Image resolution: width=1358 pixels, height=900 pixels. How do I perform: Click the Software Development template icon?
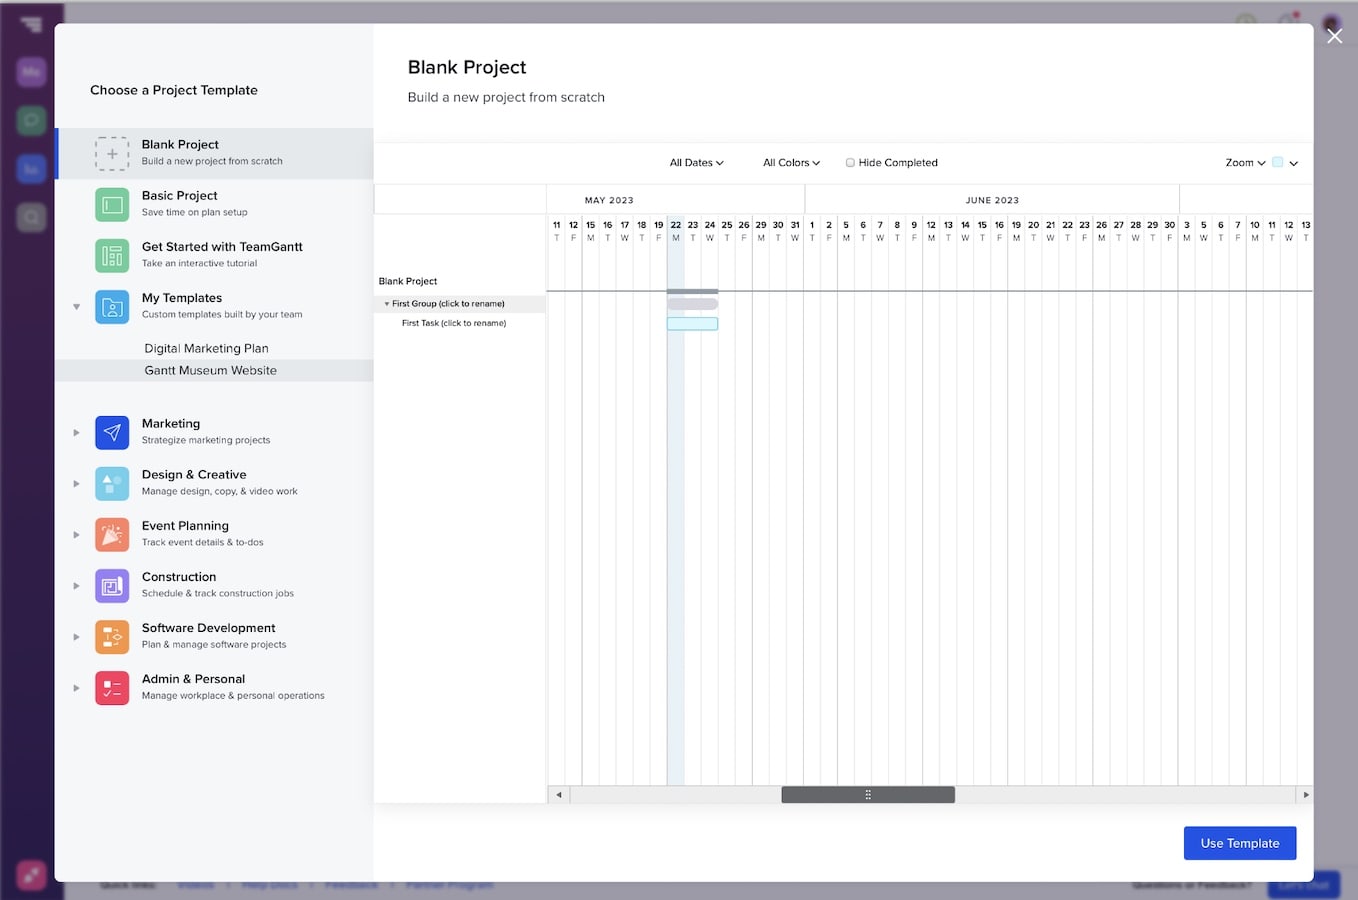tap(111, 636)
